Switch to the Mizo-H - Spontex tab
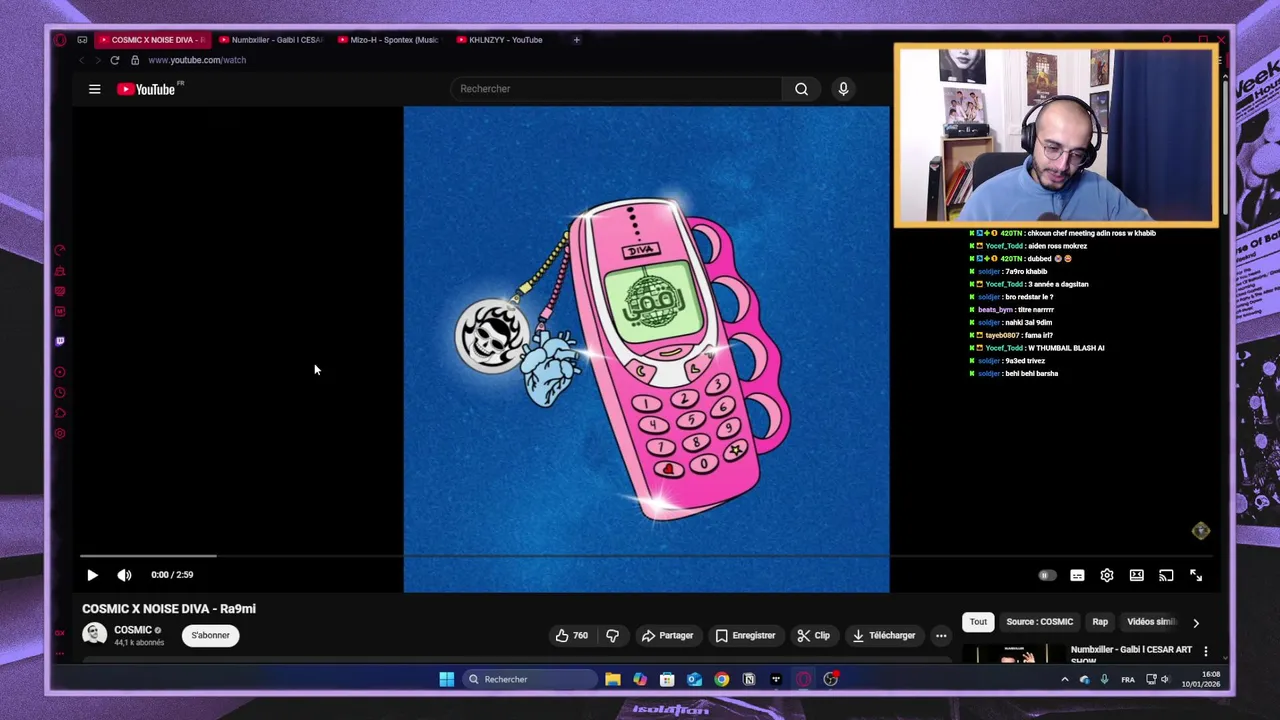1280x720 pixels. click(x=388, y=40)
